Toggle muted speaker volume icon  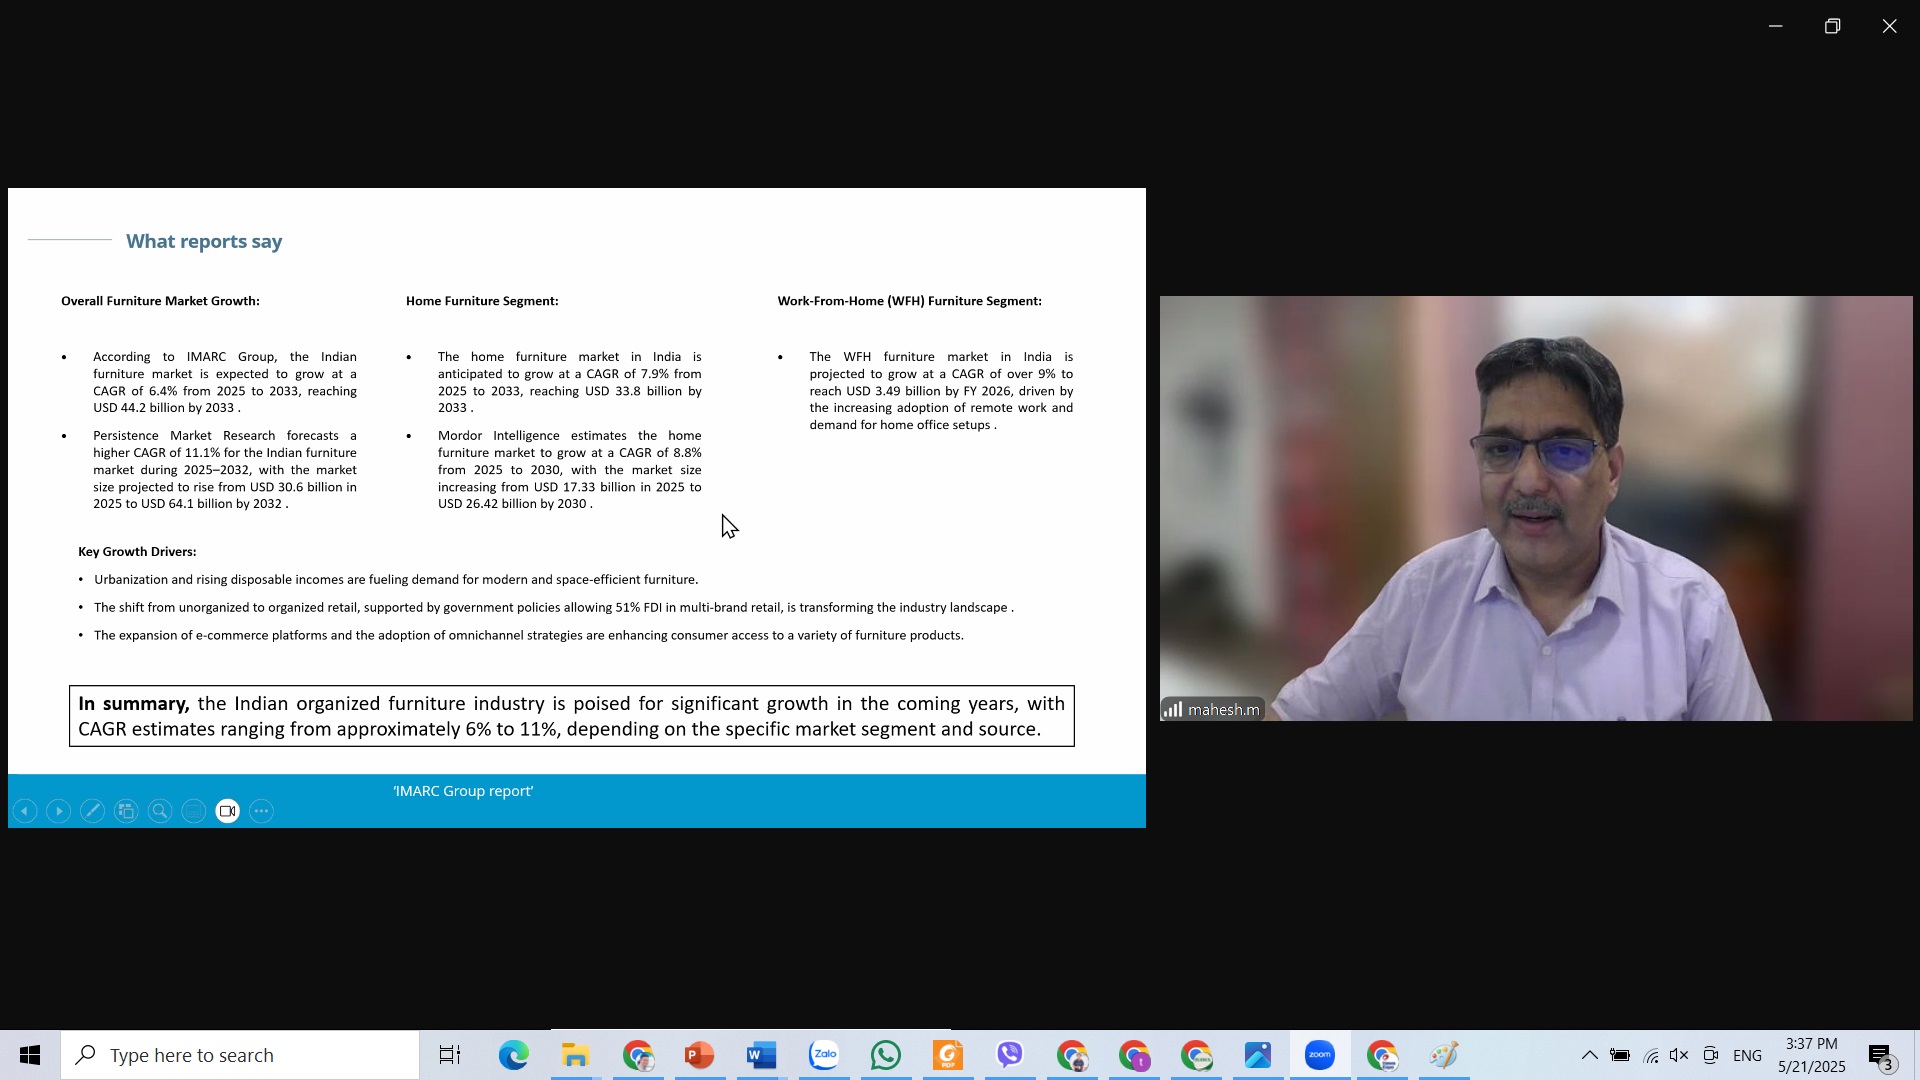point(1679,1055)
